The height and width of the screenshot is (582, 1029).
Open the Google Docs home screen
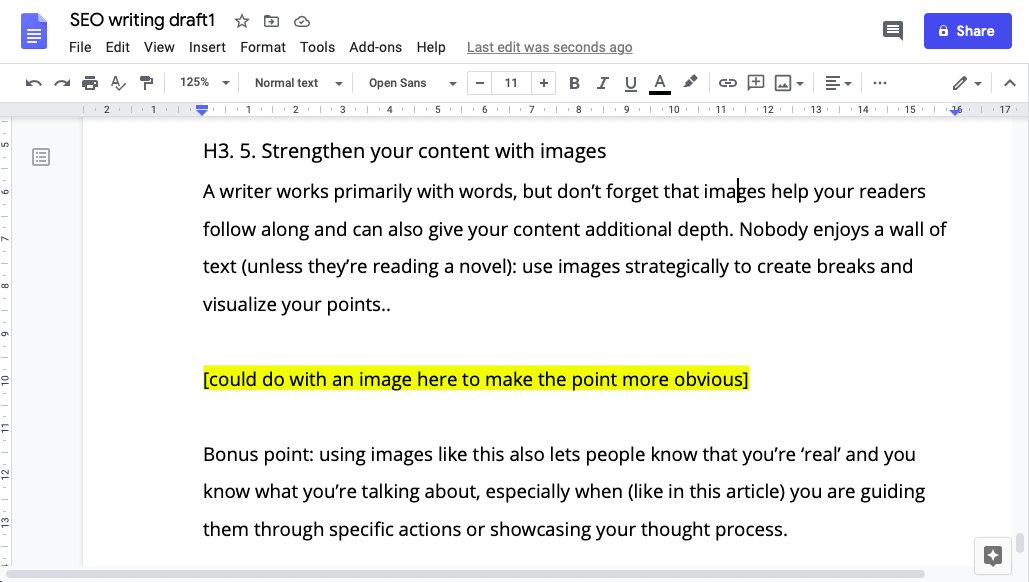tap(33, 31)
